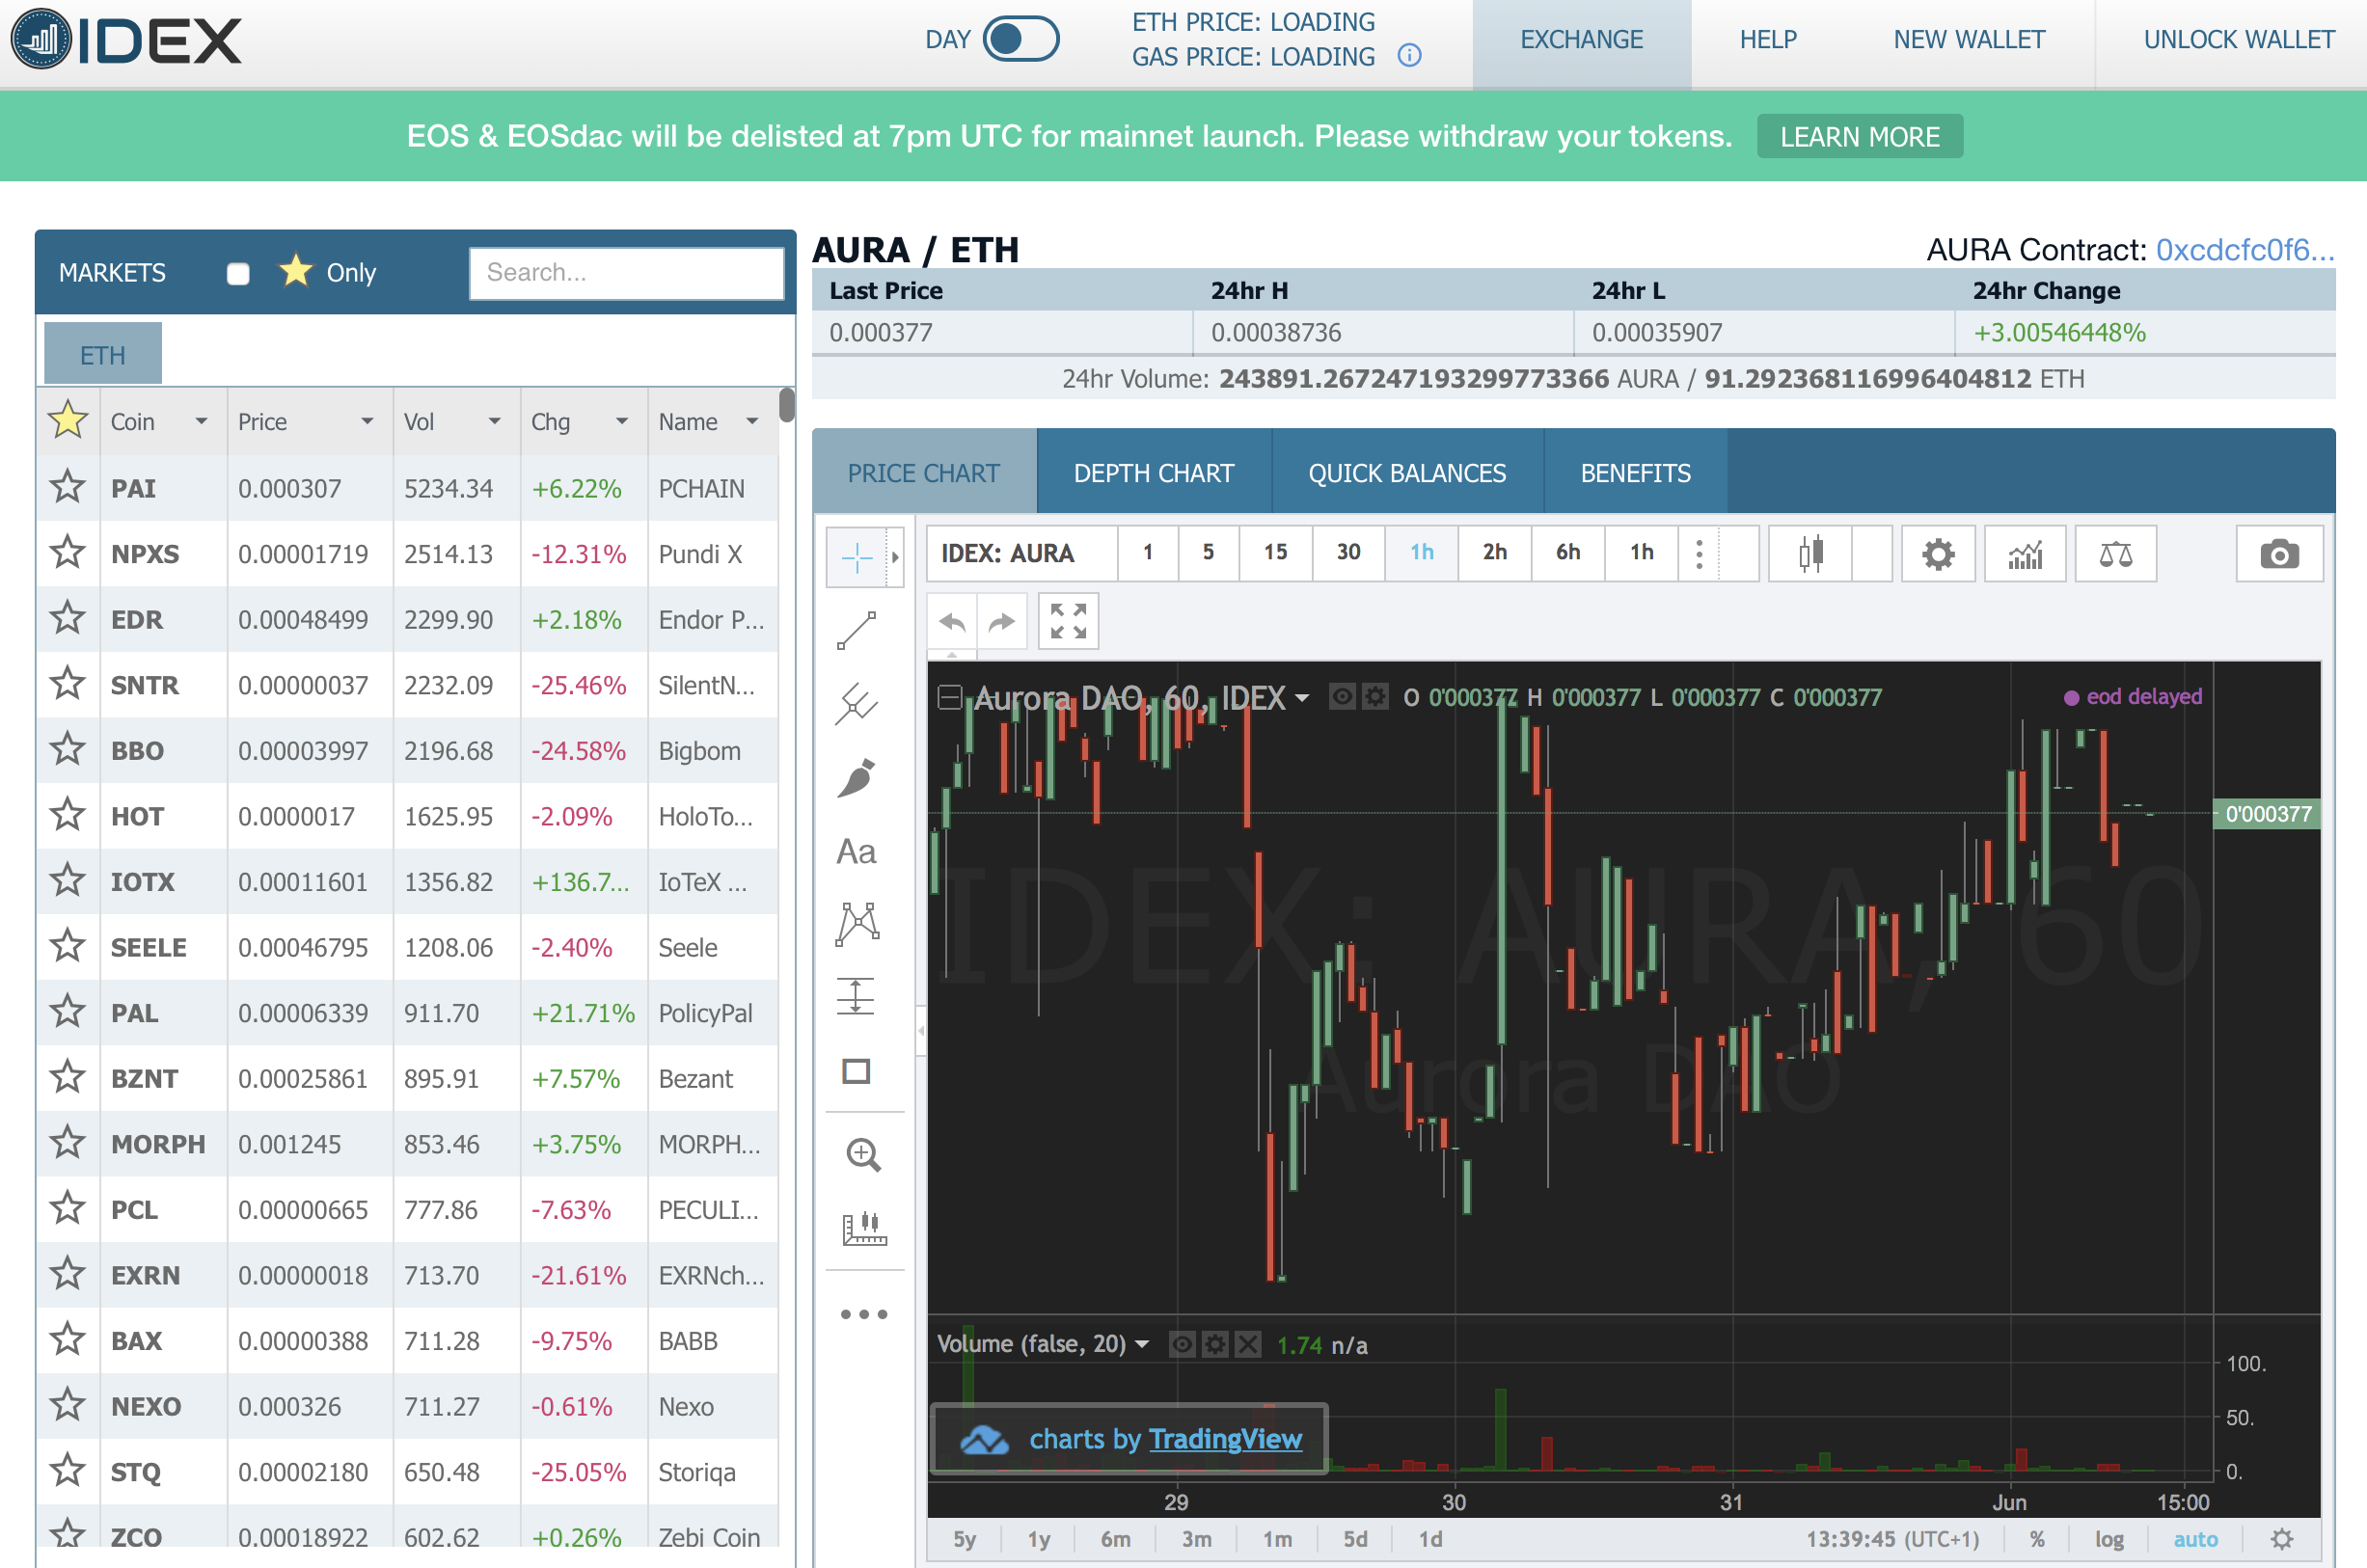Open compare symbols scales icon
The width and height of the screenshot is (2367, 1568).
2116,553
